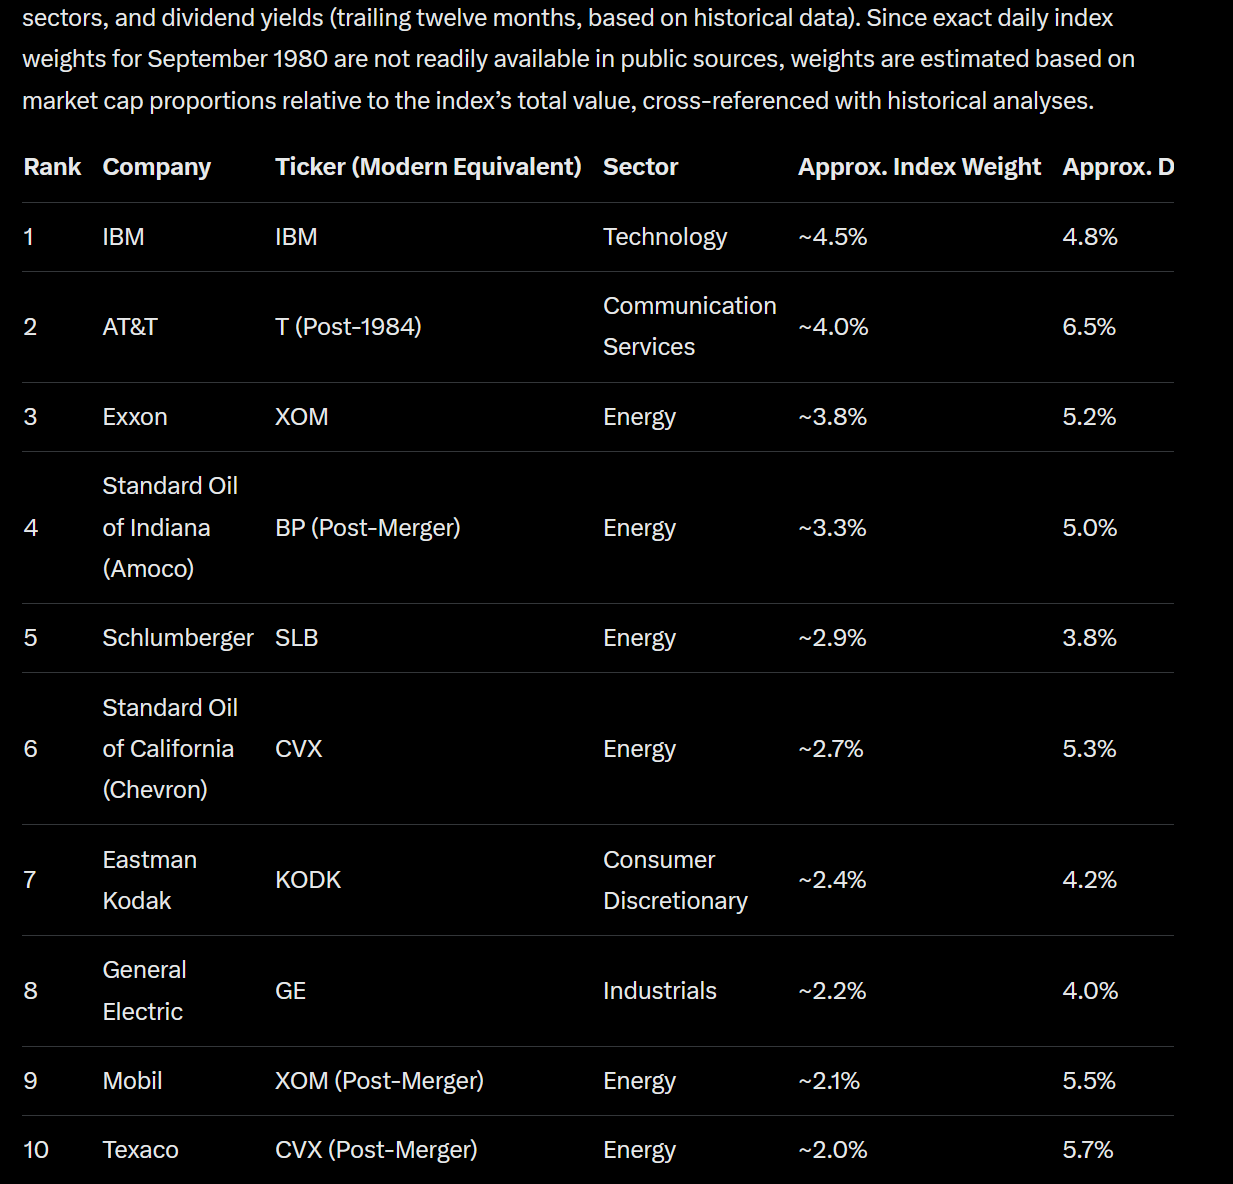Select the Ticker (Modern Equivalent) header

(427, 167)
